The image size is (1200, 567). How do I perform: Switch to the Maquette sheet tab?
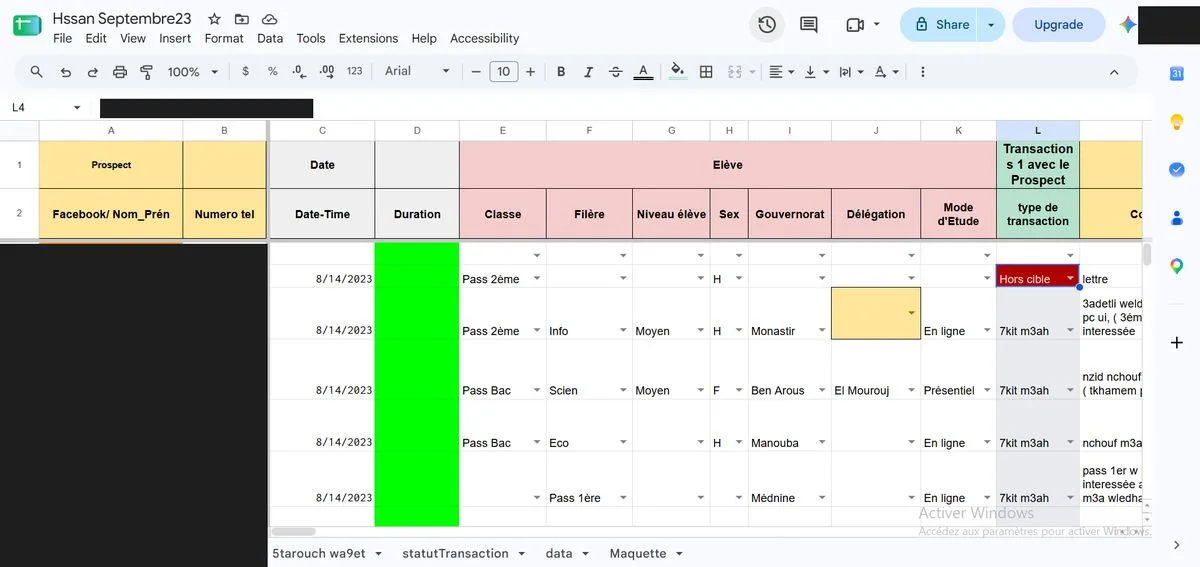[x=646, y=553]
